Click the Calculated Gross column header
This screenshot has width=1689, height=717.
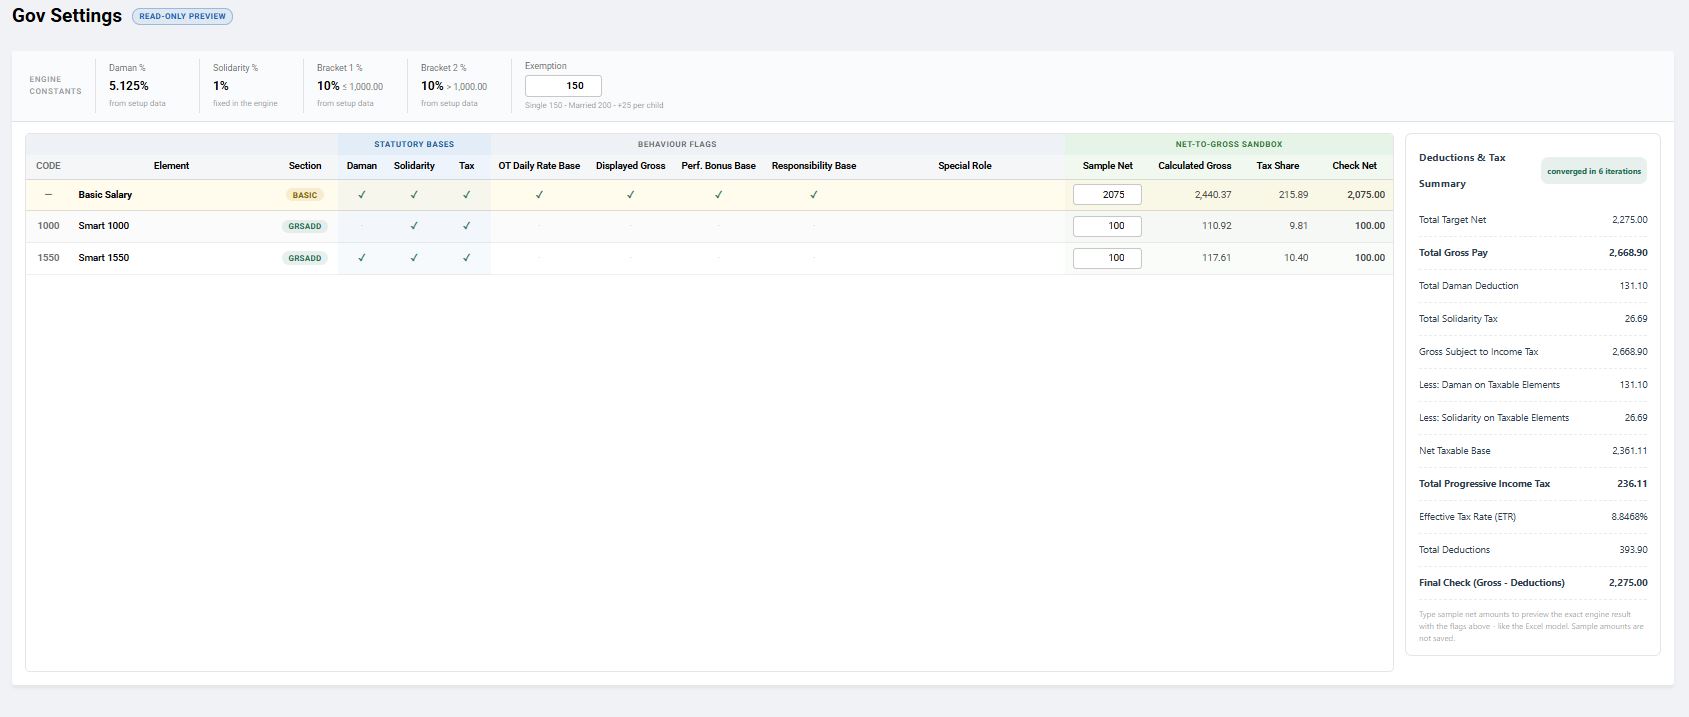coord(1195,166)
